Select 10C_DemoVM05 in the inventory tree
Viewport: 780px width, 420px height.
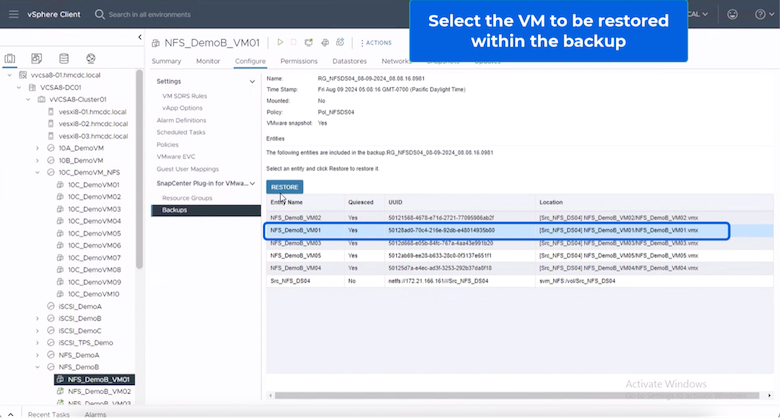pyautogui.click(x=94, y=233)
